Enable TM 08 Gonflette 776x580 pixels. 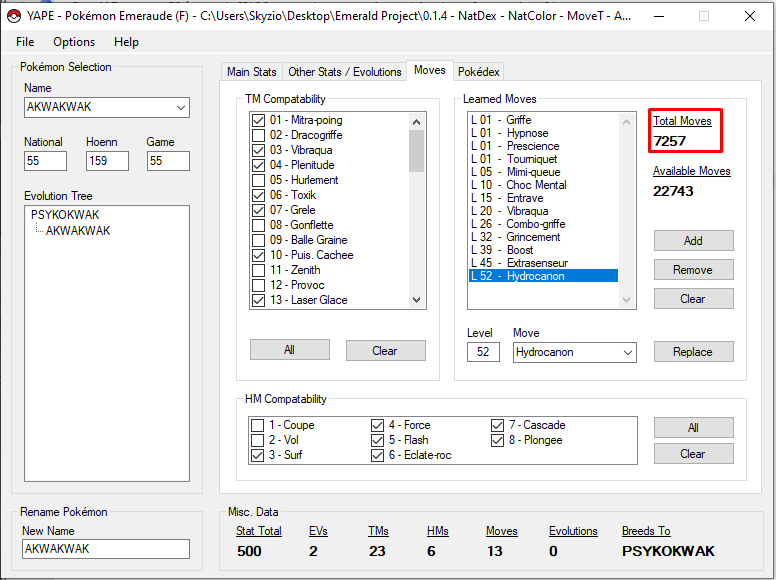(258, 225)
